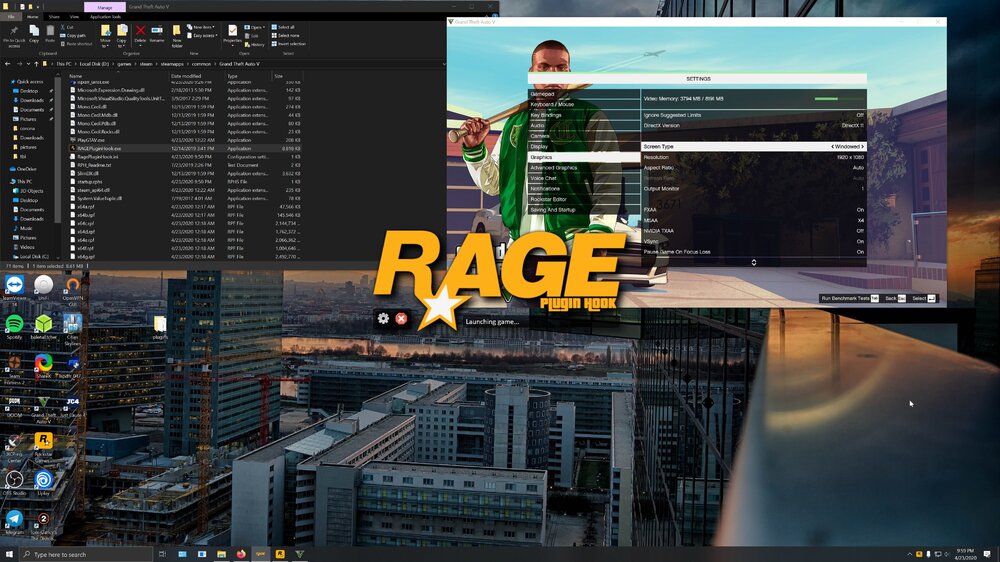Open RAGE Plugin Hook settings gear
1000x562 pixels.
point(383,318)
